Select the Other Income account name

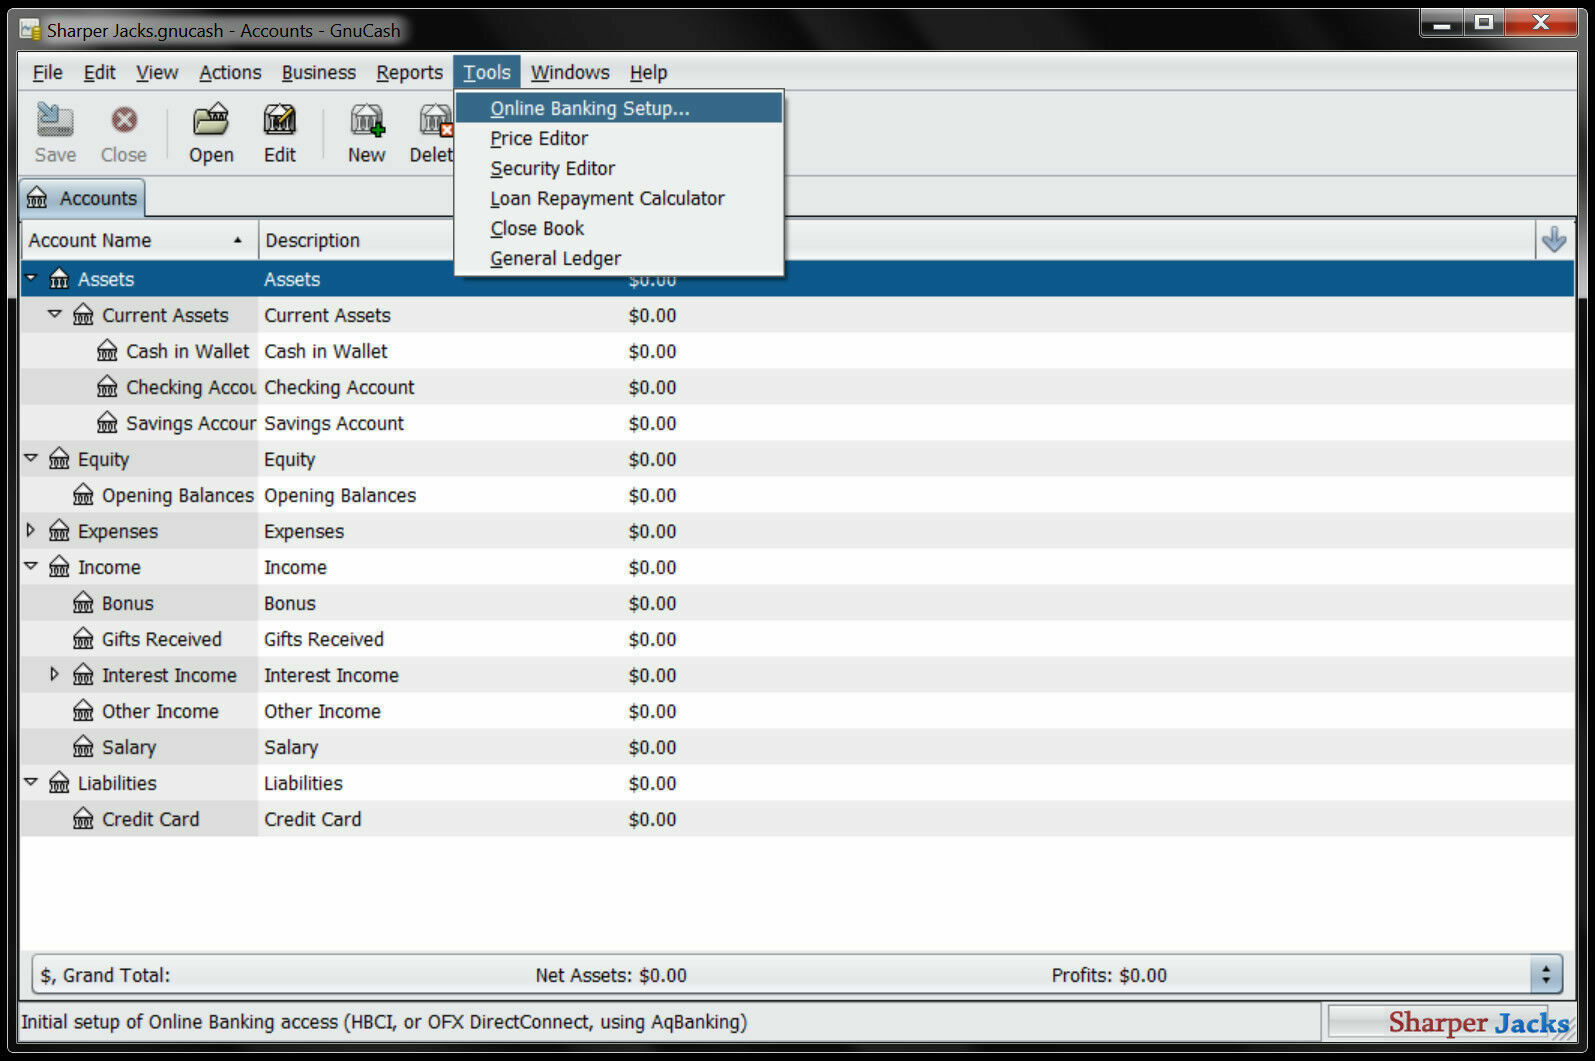pos(160,711)
